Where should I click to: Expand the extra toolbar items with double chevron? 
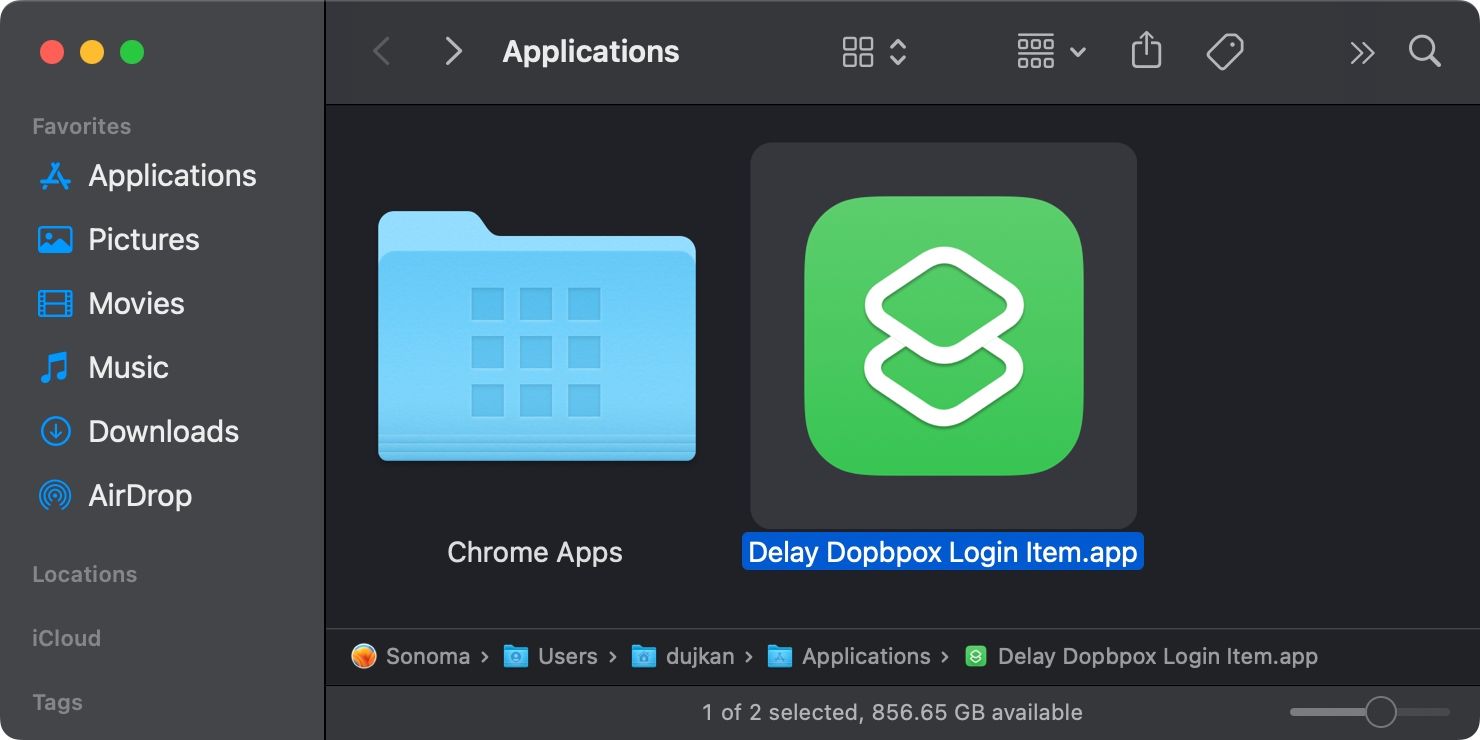(x=1362, y=51)
